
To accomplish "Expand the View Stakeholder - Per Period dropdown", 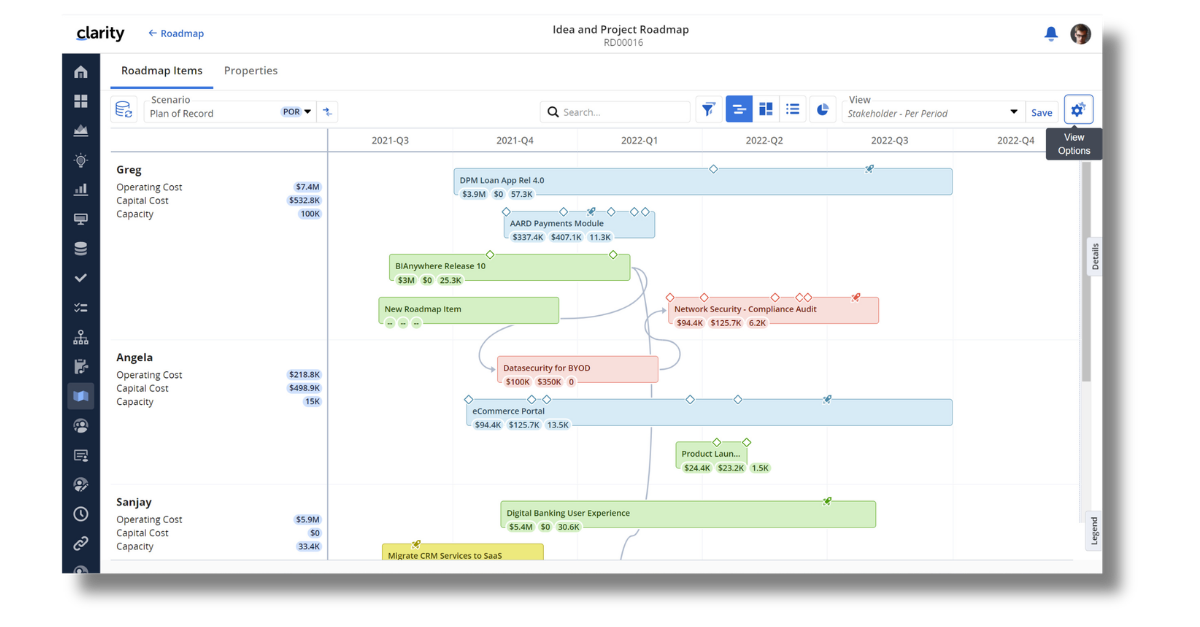I will (x=1013, y=112).
